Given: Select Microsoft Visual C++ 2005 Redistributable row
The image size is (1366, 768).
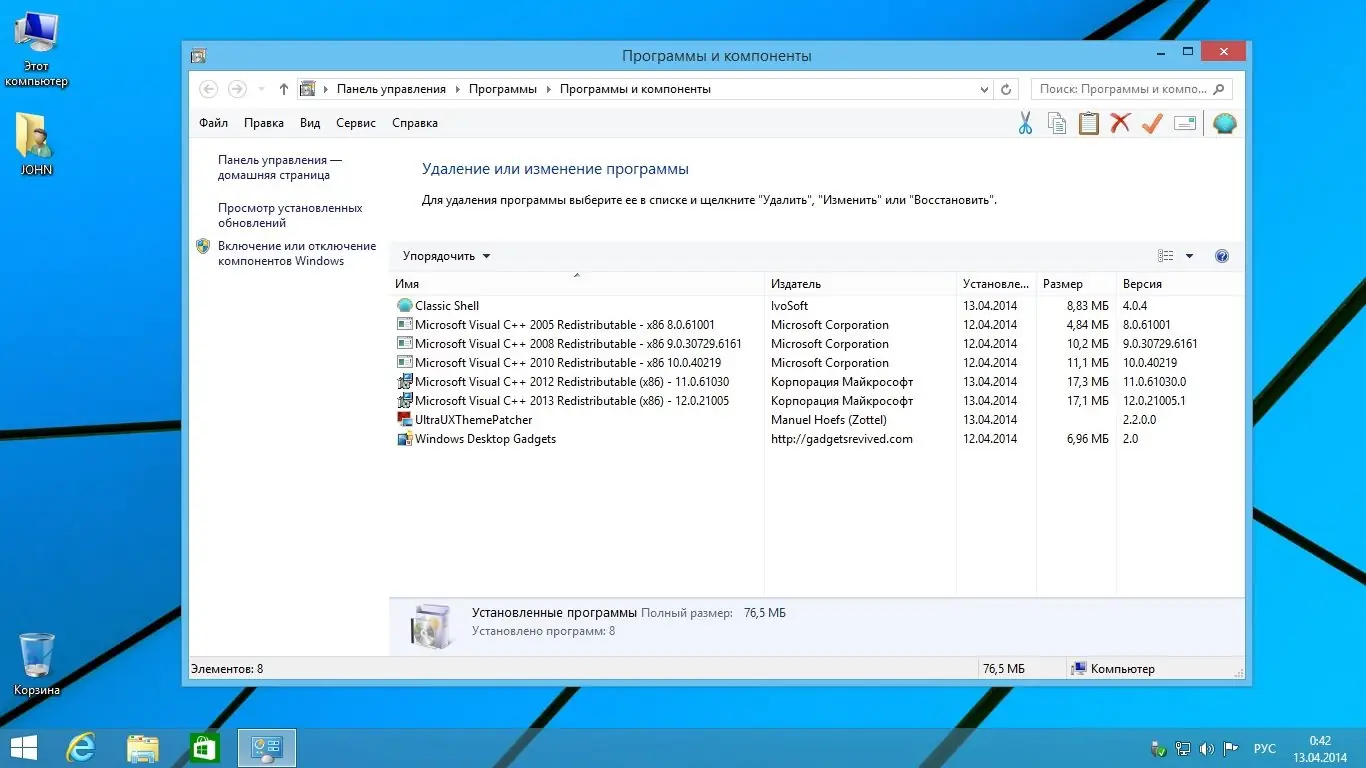Looking at the screenshot, I should click(x=816, y=325).
